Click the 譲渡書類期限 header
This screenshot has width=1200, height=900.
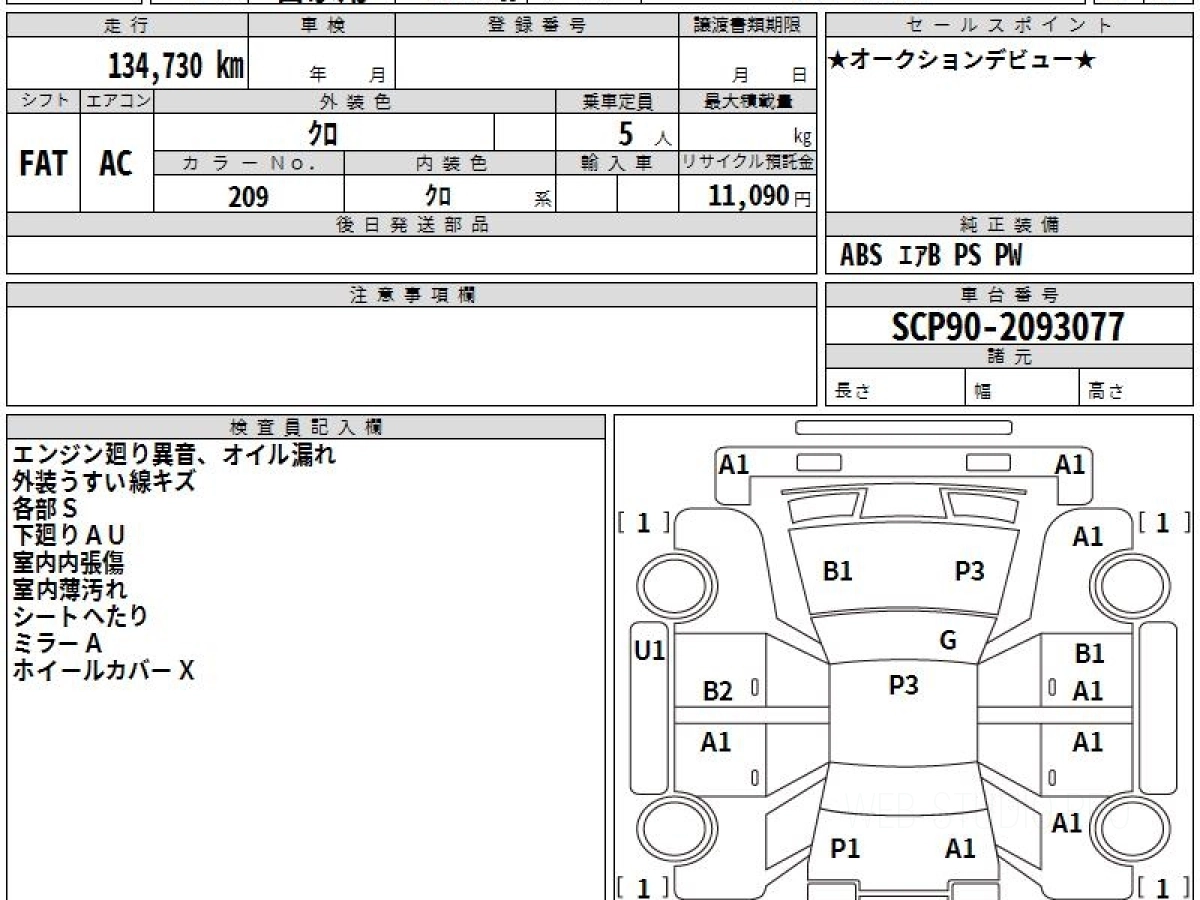(x=747, y=26)
